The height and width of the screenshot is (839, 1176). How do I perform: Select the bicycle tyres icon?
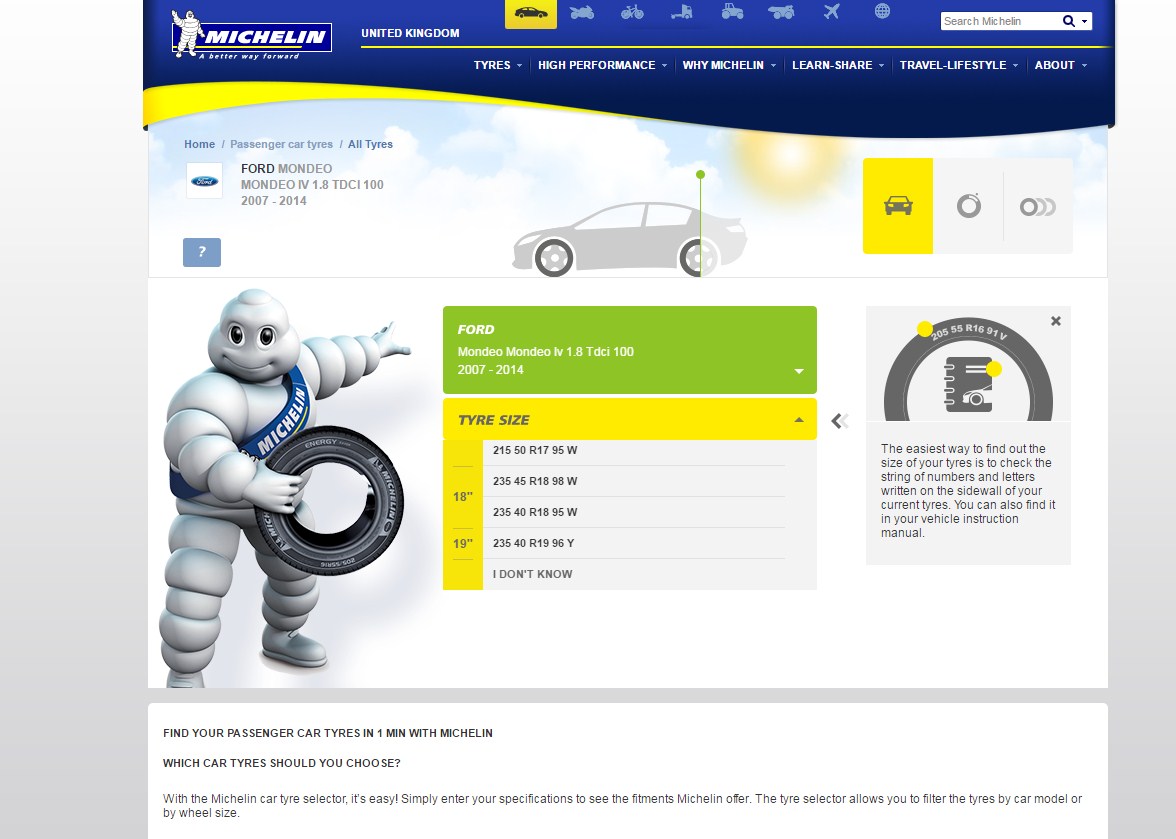click(632, 12)
